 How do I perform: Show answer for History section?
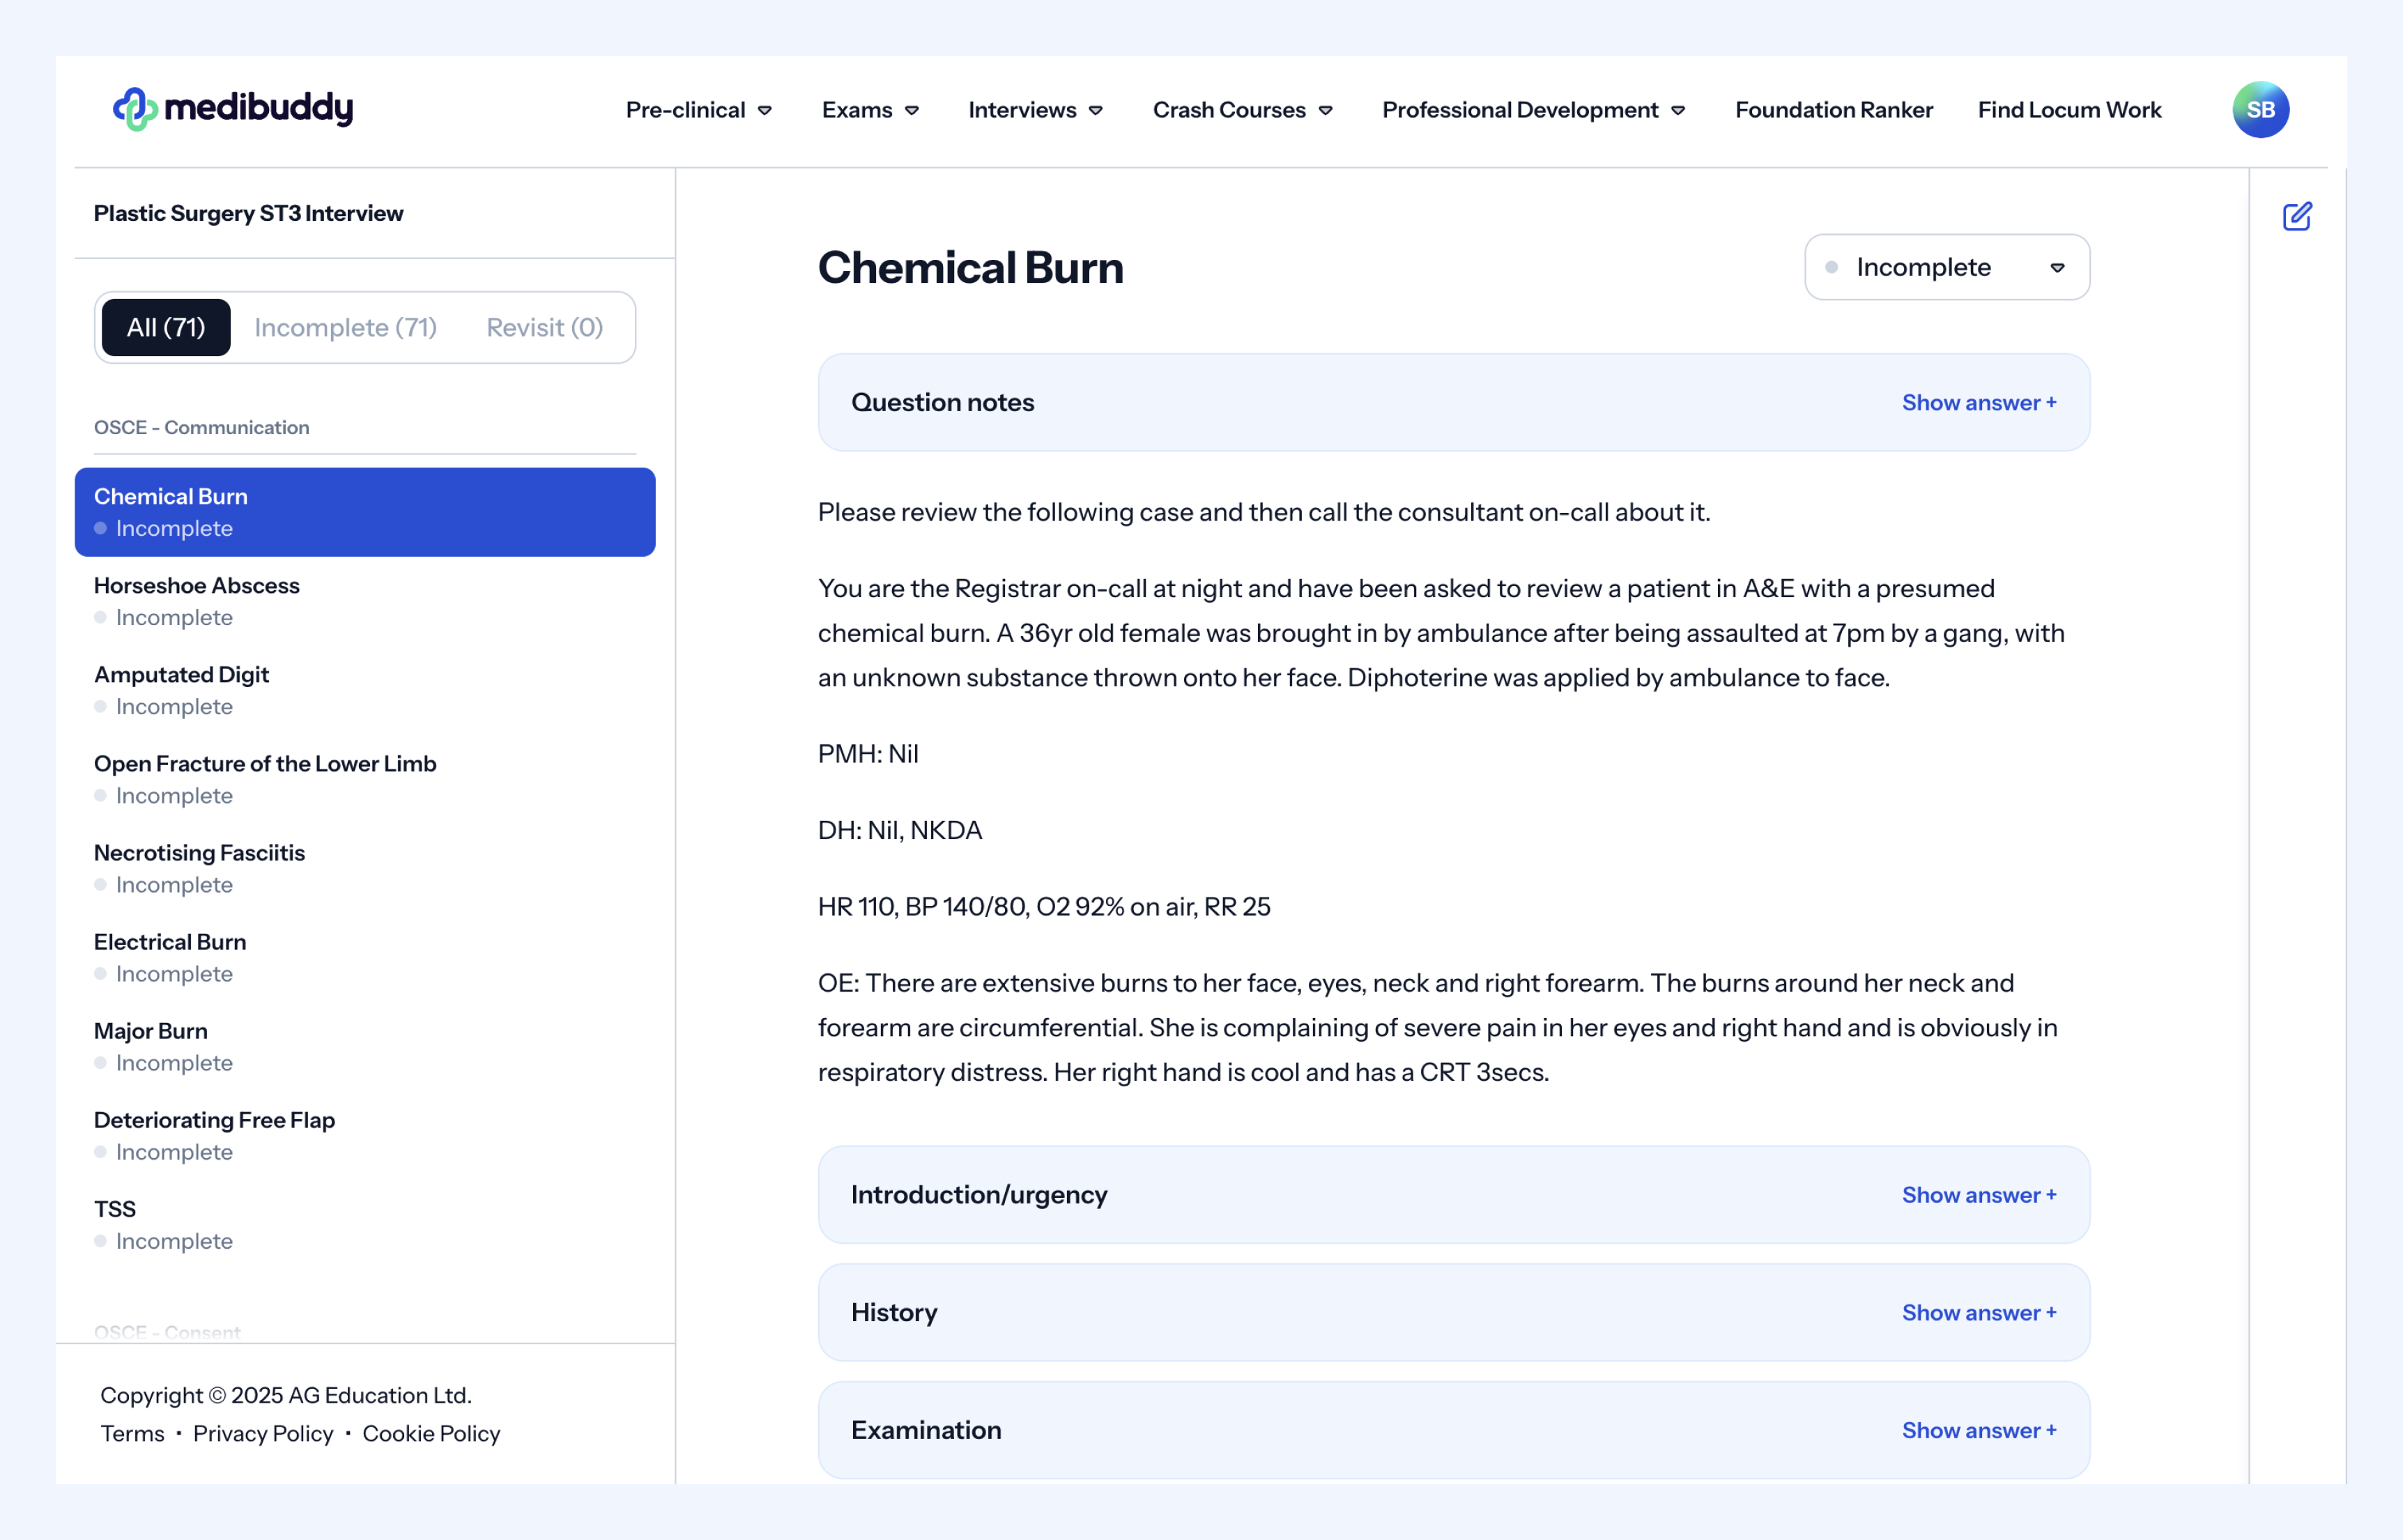click(1978, 1312)
